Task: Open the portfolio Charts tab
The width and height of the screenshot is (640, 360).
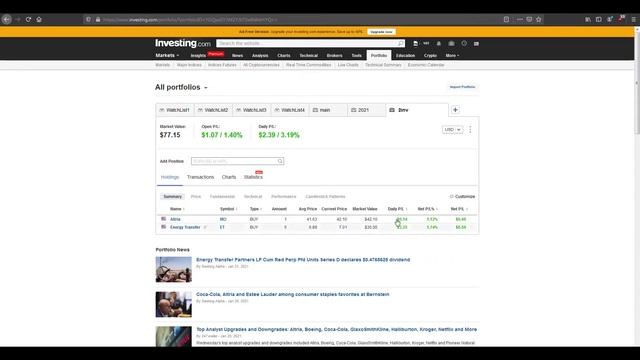Action: [229, 177]
